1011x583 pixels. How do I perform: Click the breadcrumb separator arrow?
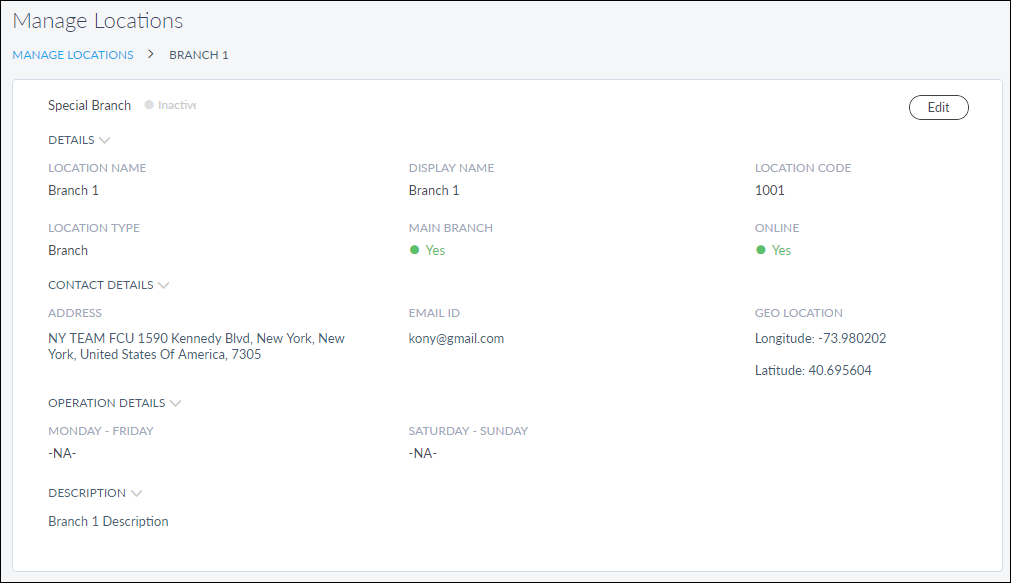coord(151,55)
